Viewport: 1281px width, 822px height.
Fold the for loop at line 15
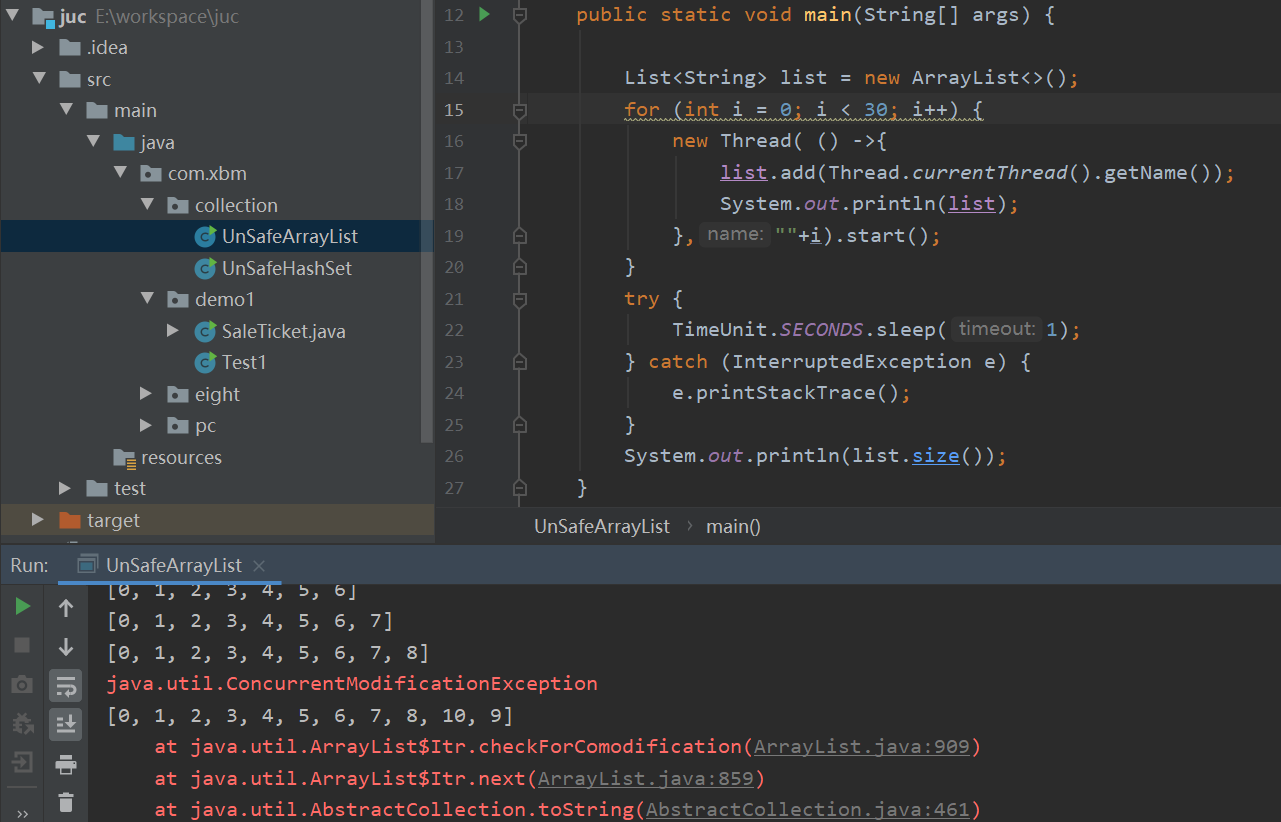pyautogui.click(x=519, y=110)
